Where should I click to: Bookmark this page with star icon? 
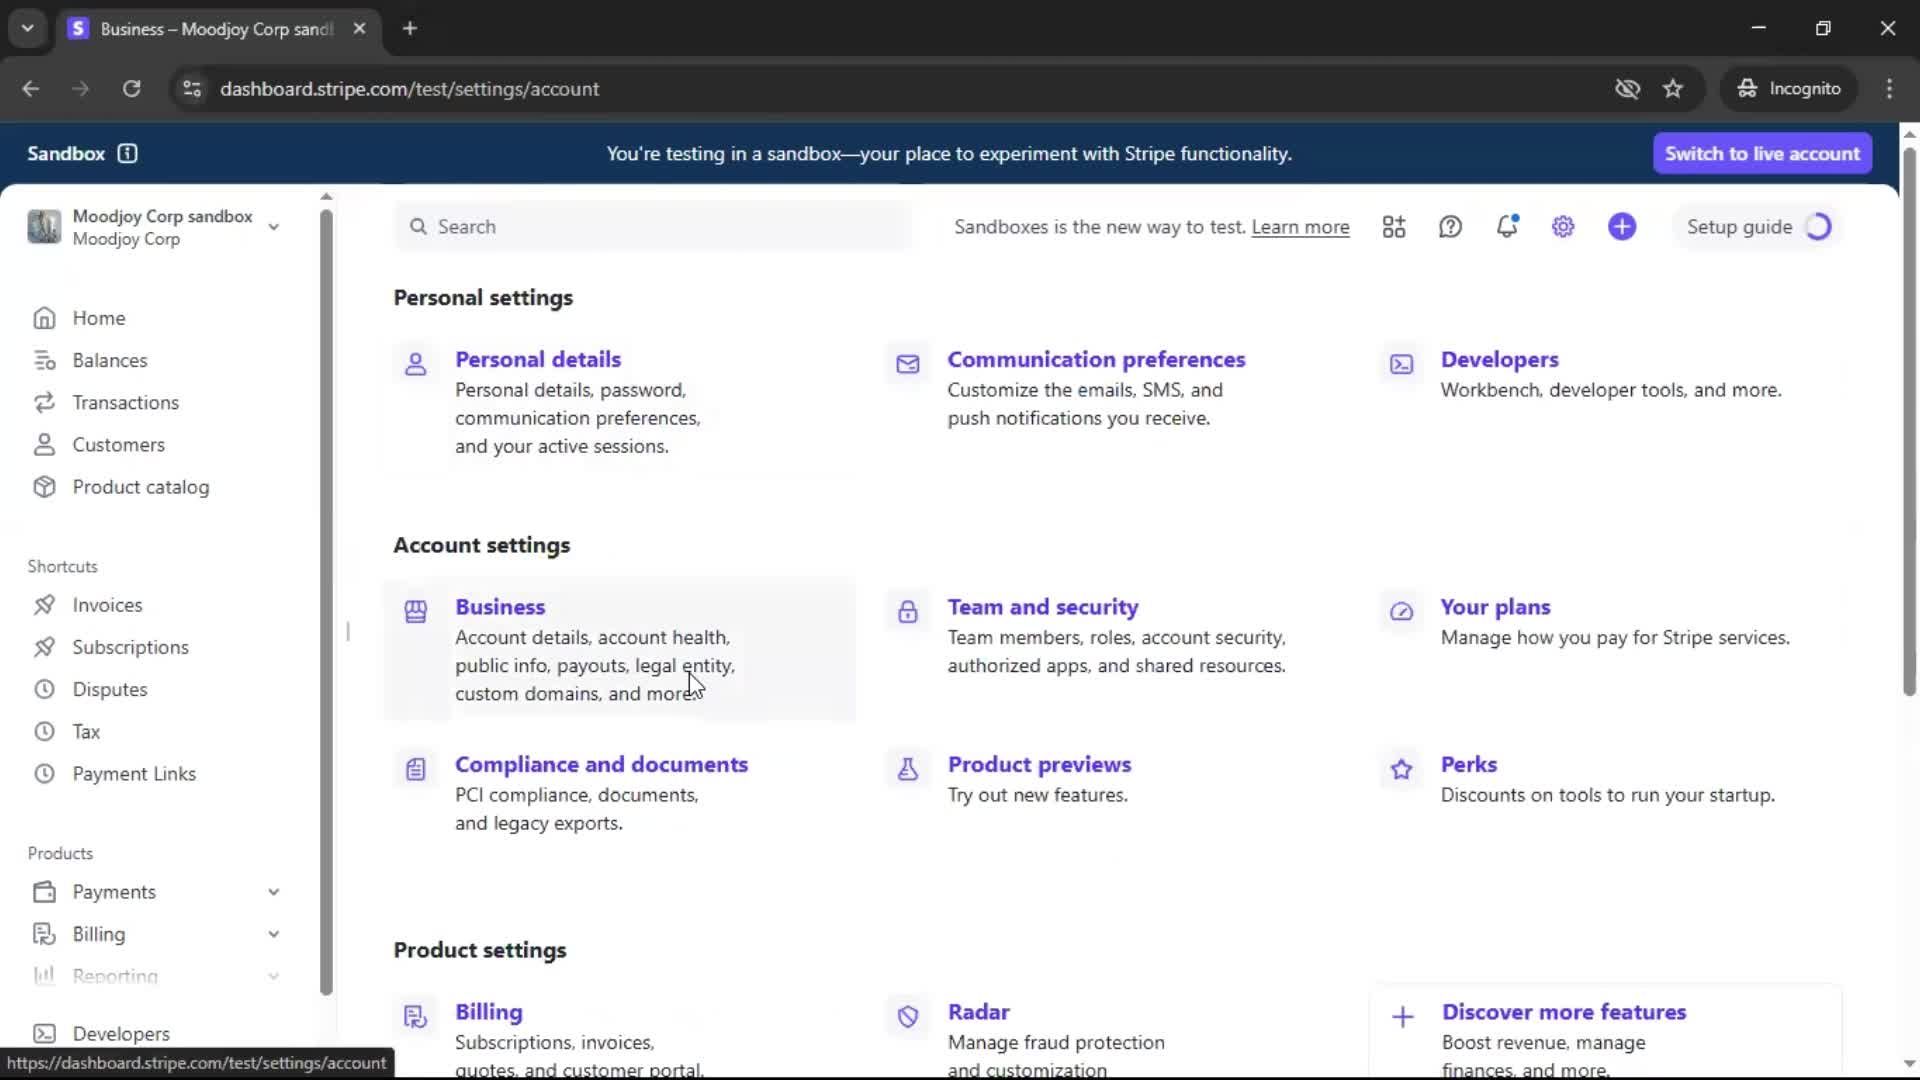point(1673,89)
